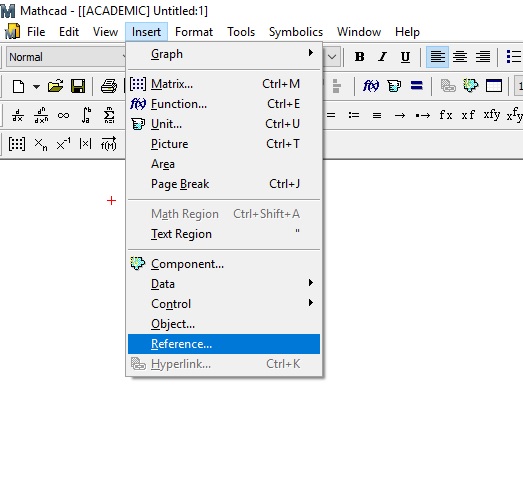The height and width of the screenshot is (495, 523).
Task: Toggle bulleted list formatting
Action: tap(514, 57)
